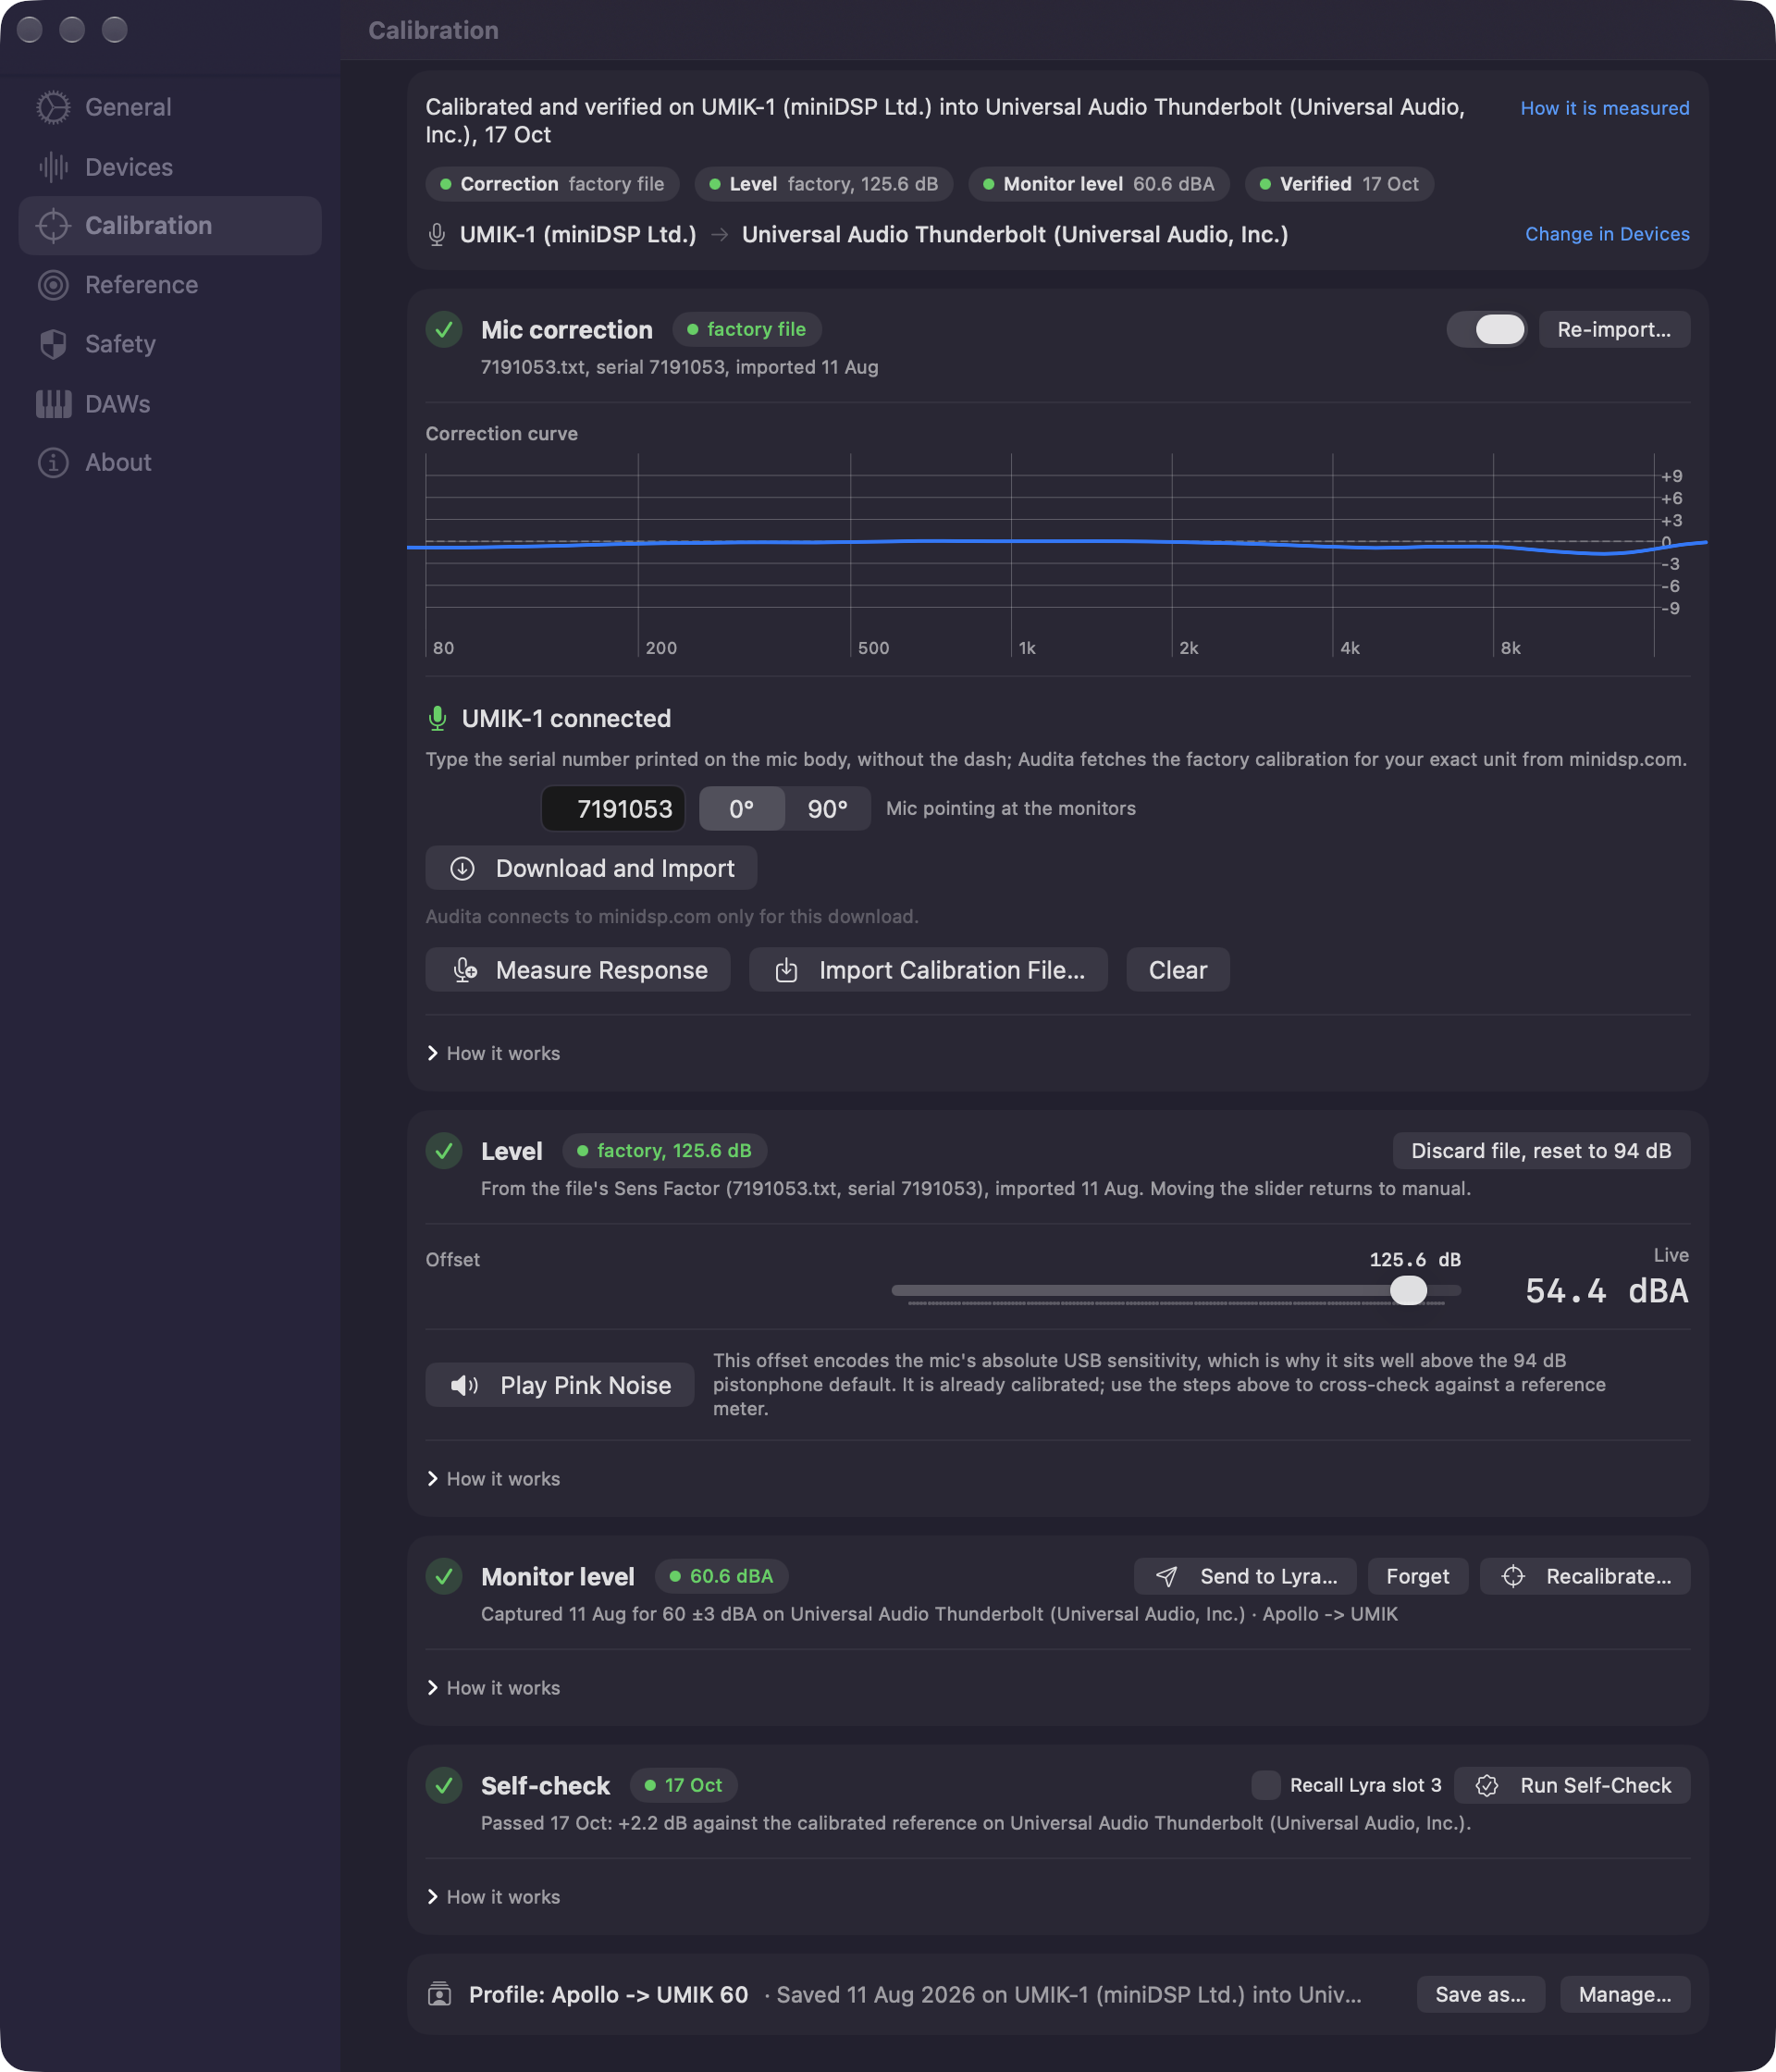This screenshot has height=2072, width=1776.
Task: Click the Re-import... button
Action: tap(1614, 330)
